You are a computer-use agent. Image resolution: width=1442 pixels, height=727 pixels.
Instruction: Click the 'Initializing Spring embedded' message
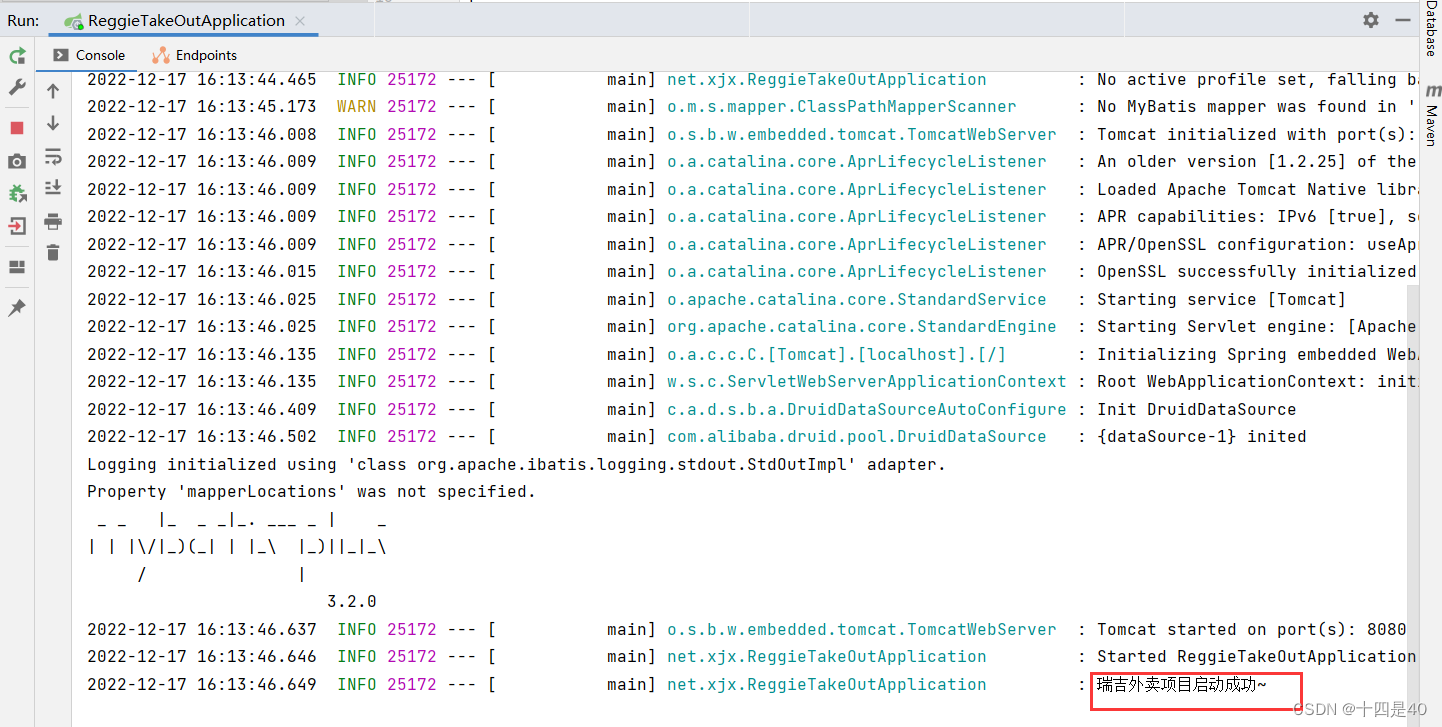pos(1257,354)
